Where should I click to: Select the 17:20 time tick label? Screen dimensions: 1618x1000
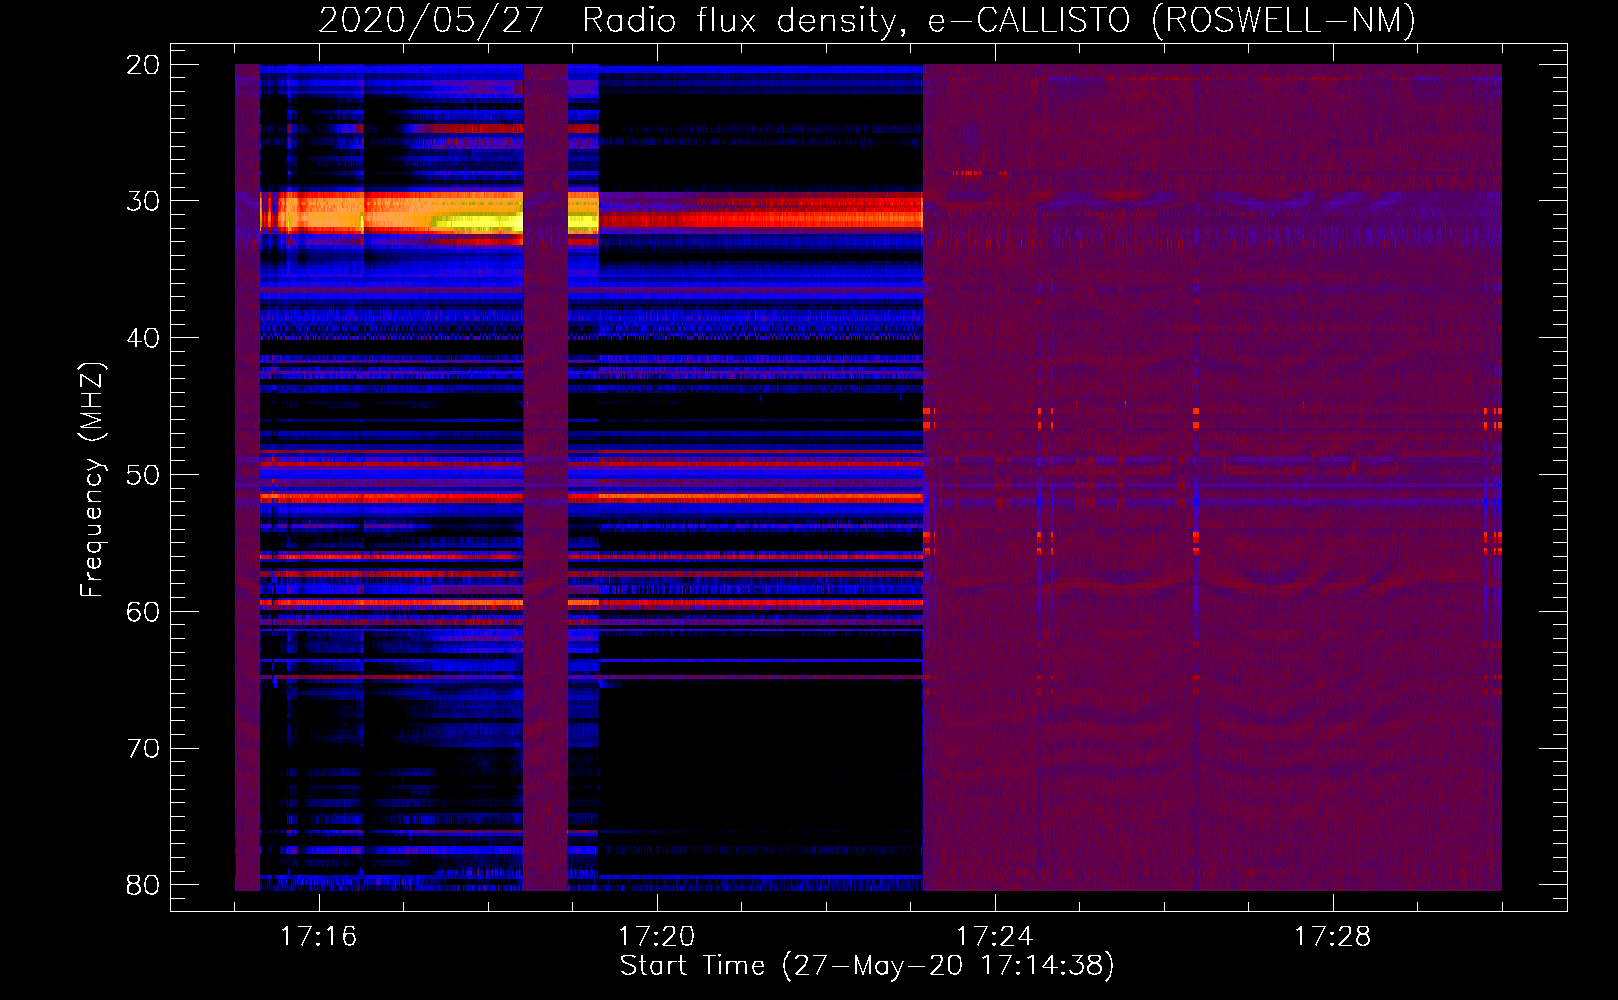[657, 937]
